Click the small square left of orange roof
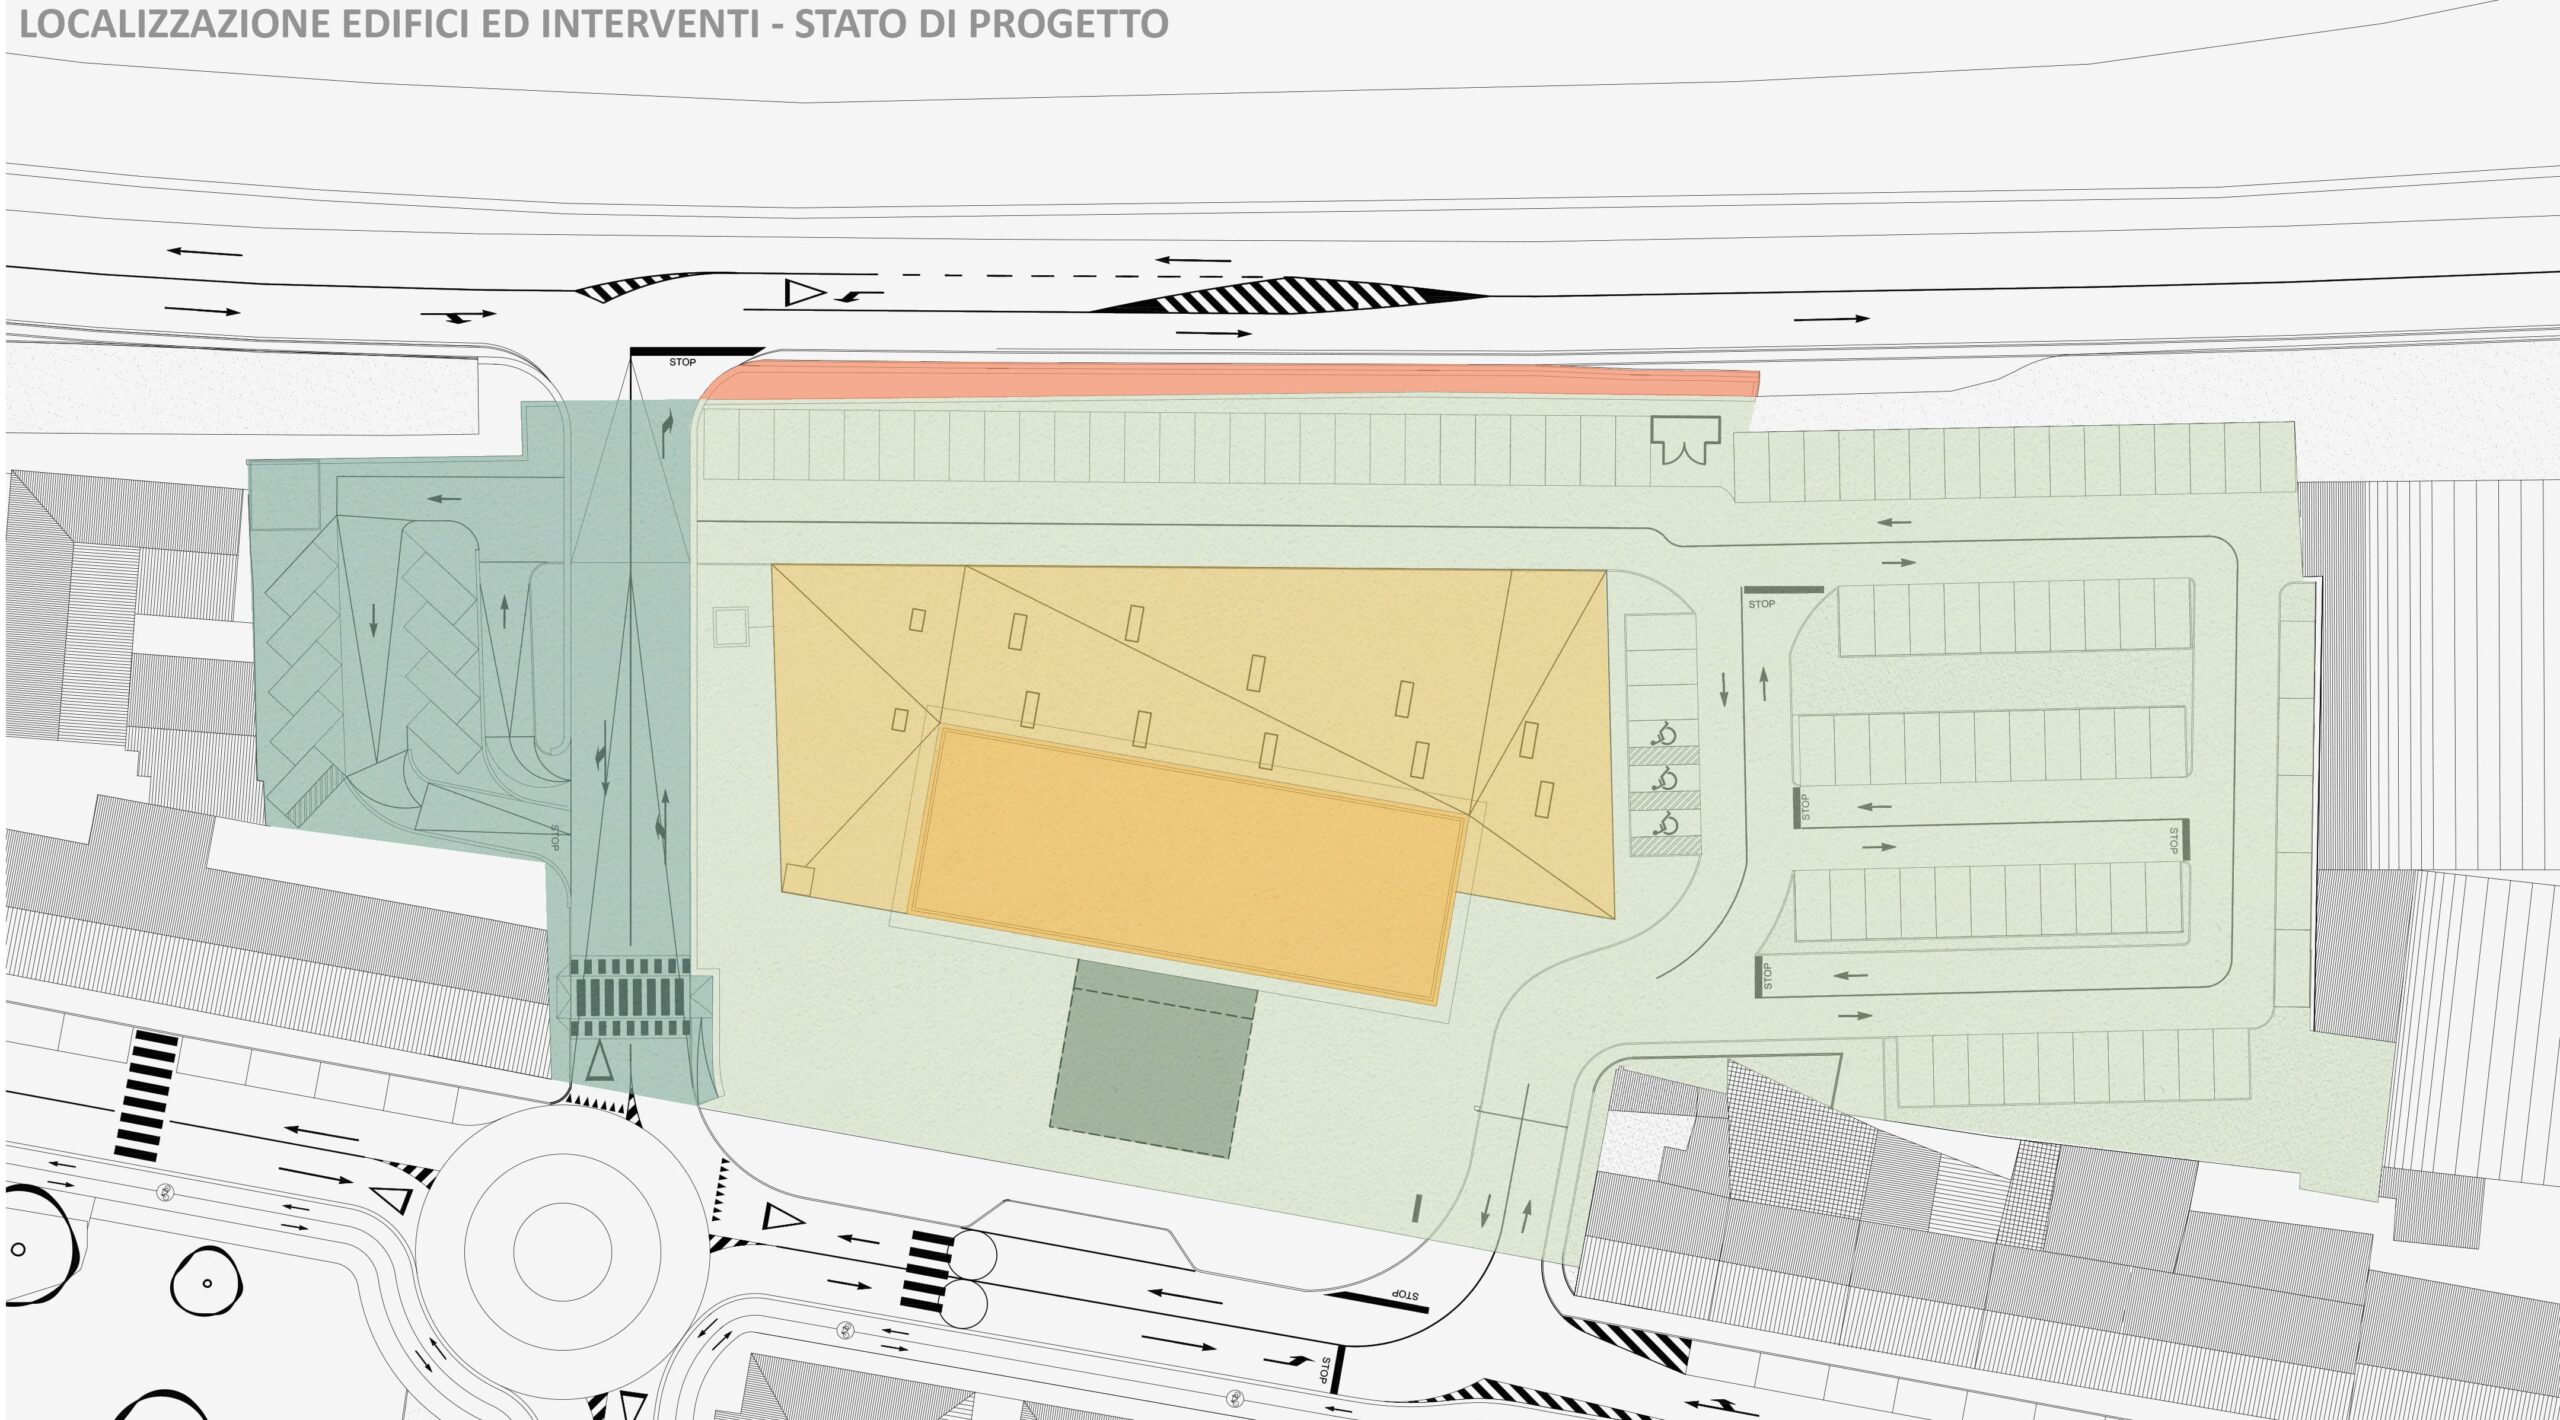 (x=729, y=626)
